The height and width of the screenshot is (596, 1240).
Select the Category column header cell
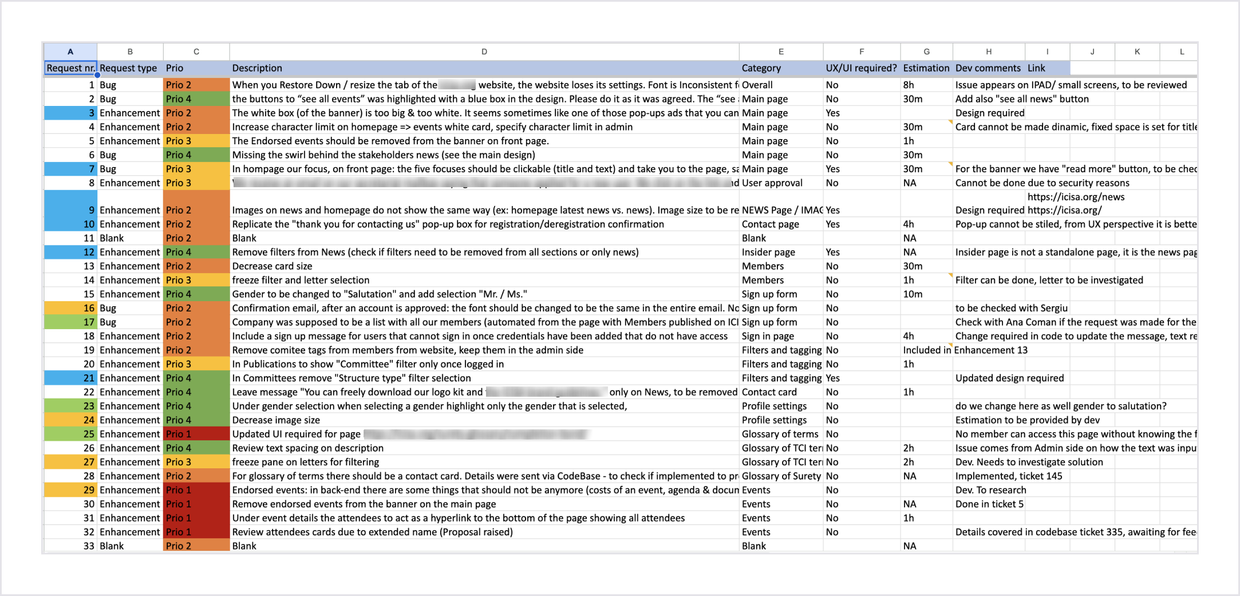[x=781, y=68]
